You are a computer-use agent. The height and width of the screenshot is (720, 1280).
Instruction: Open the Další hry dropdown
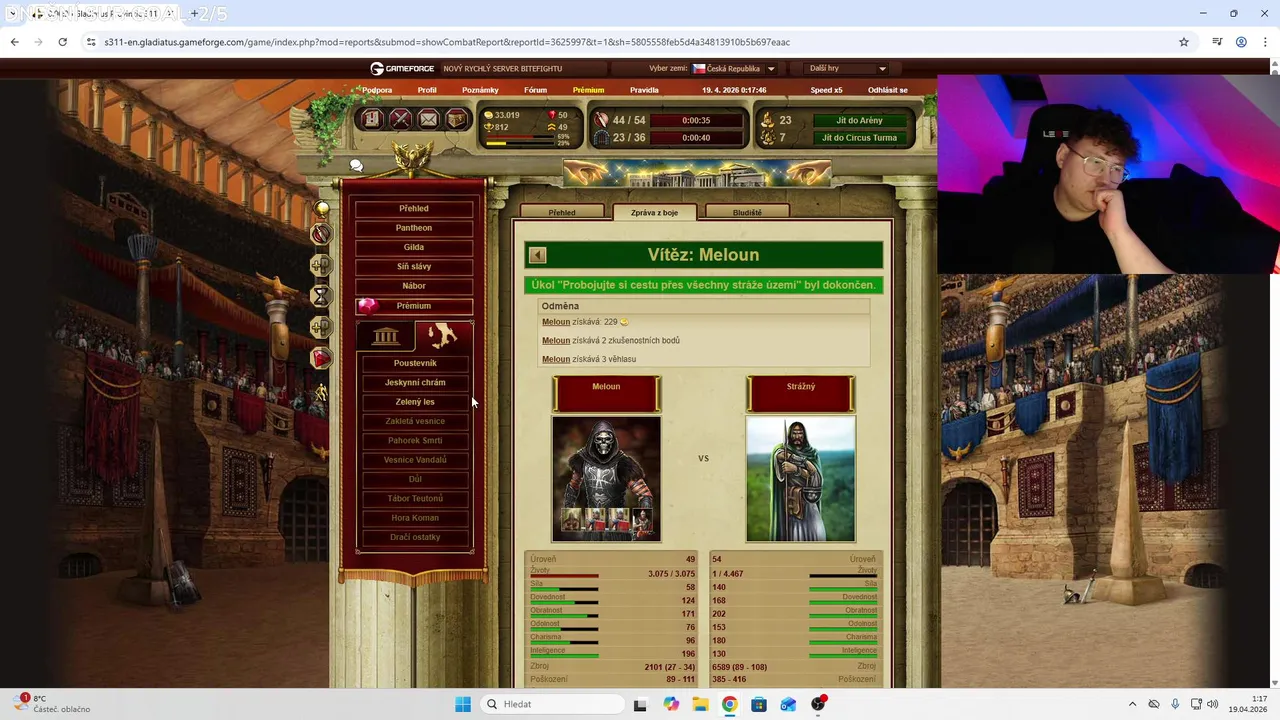845,68
